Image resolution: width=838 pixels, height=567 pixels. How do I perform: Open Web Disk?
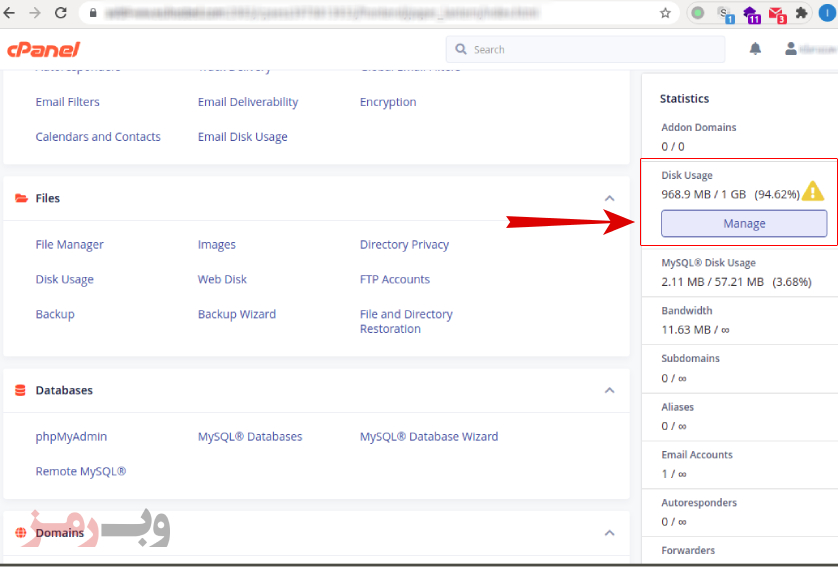(222, 279)
